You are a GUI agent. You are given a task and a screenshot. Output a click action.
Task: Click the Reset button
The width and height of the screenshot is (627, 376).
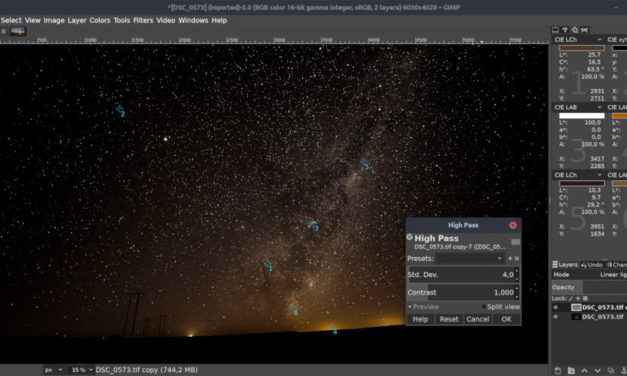[x=449, y=319]
